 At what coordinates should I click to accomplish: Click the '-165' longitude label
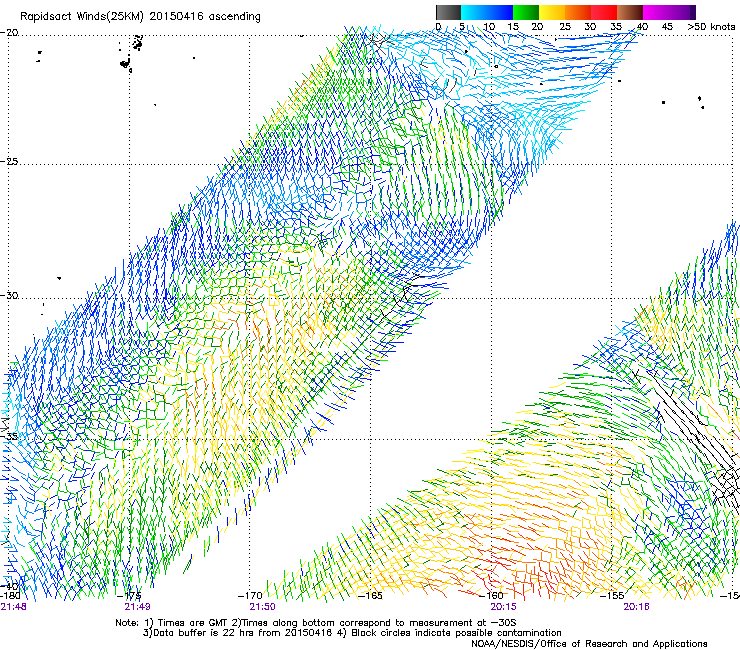coord(370,596)
